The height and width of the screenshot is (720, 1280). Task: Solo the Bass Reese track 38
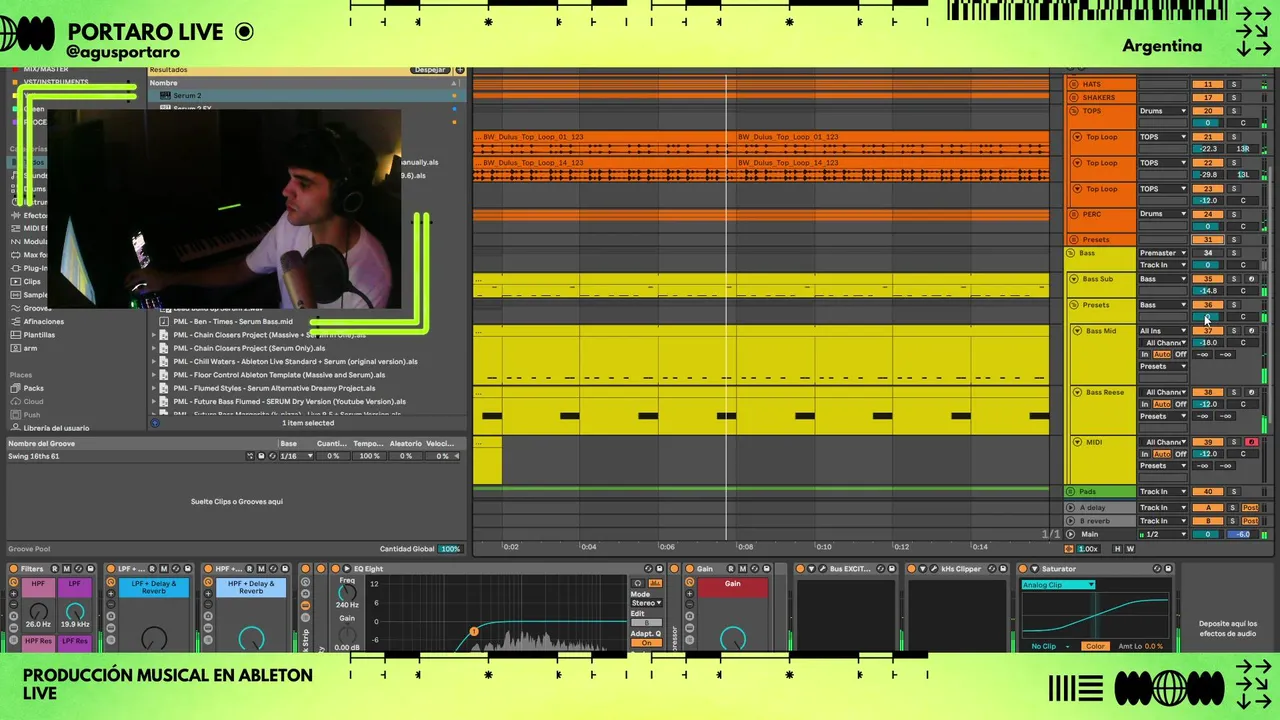pyautogui.click(x=1233, y=393)
